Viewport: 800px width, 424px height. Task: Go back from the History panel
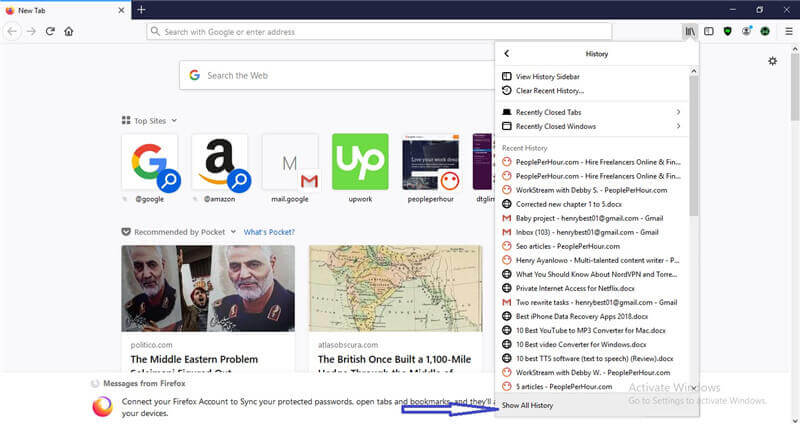tap(507, 54)
